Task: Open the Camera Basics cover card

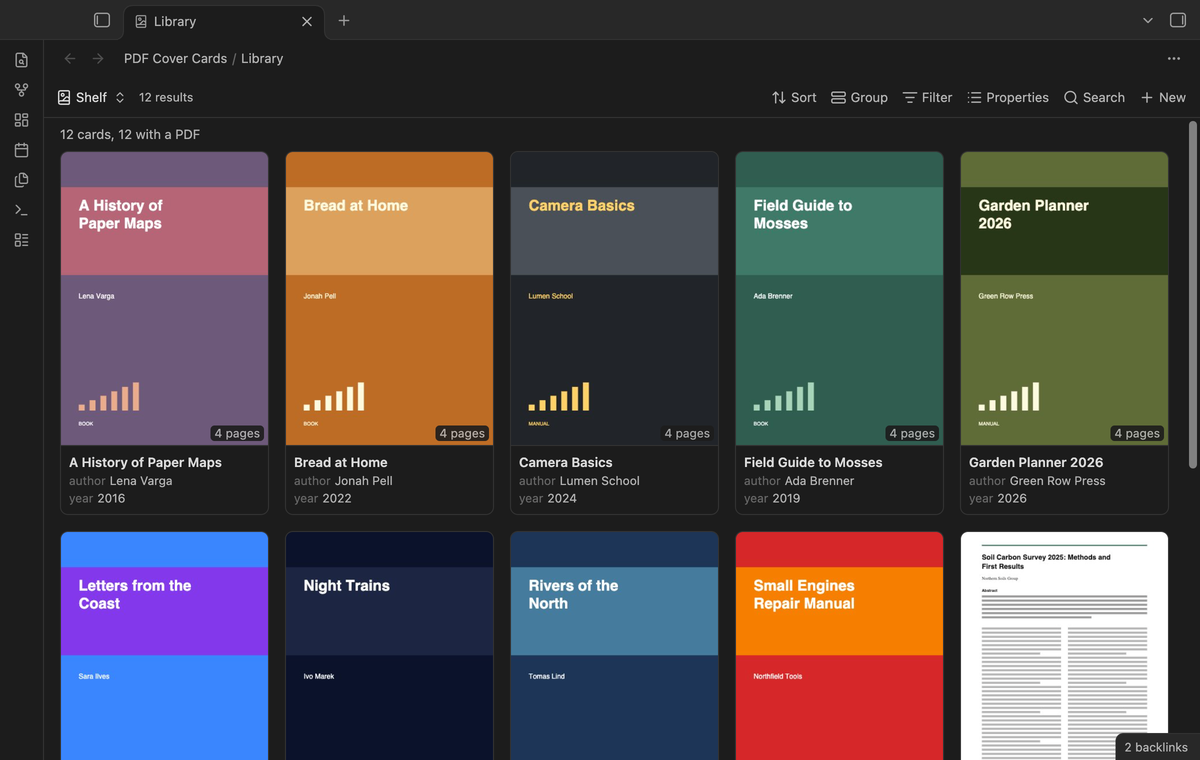Action: pos(614,332)
